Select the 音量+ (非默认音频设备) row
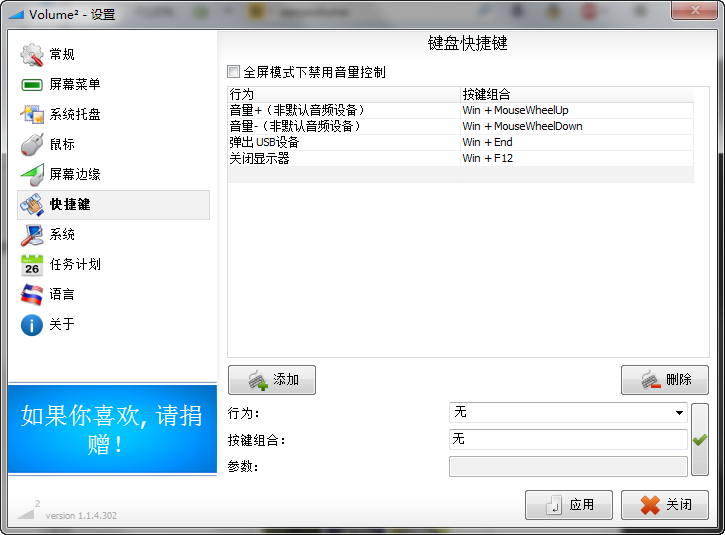This screenshot has width=725, height=535. (x=461, y=111)
